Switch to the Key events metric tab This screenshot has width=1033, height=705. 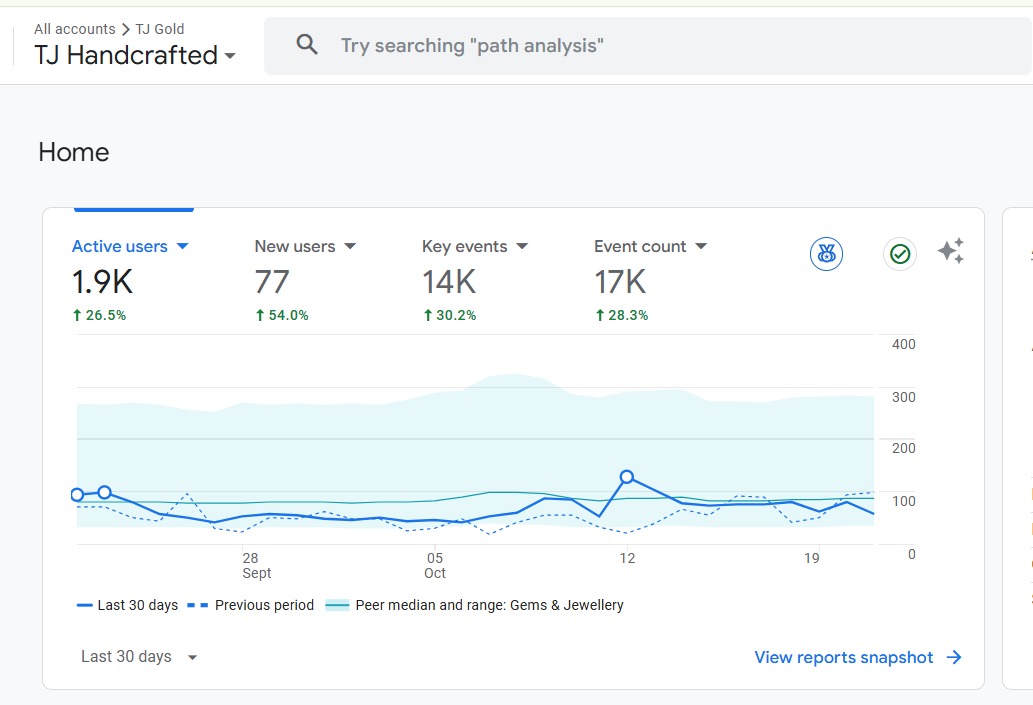(x=464, y=246)
